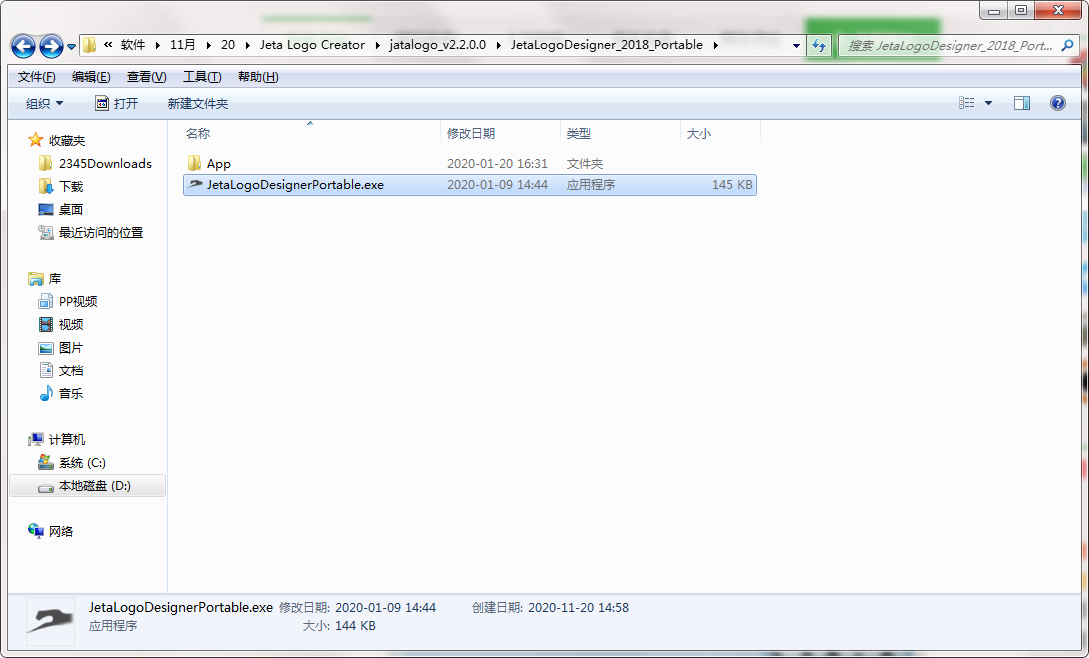Click the 145 KB size cell
The height and width of the screenshot is (658, 1089).
pos(732,185)
